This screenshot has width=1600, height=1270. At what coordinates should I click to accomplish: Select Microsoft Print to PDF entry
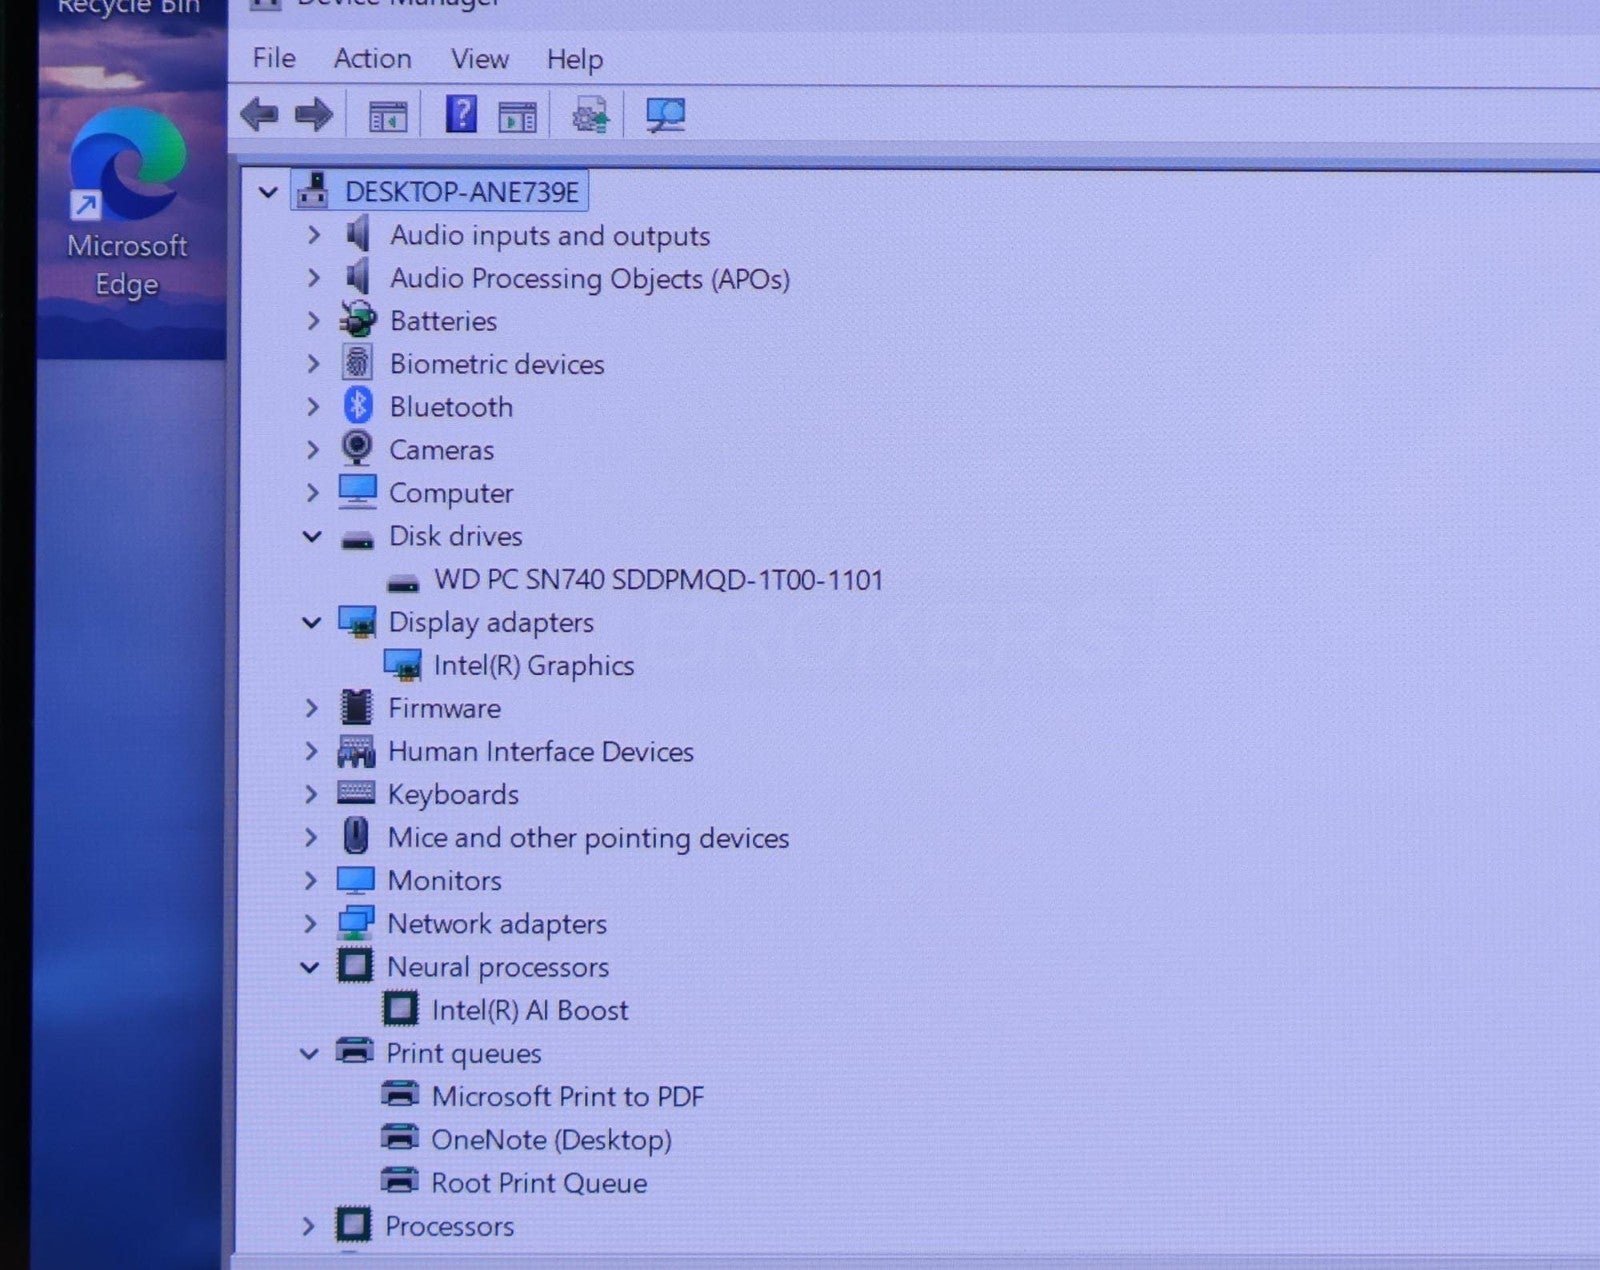[x=567, y=1096]
